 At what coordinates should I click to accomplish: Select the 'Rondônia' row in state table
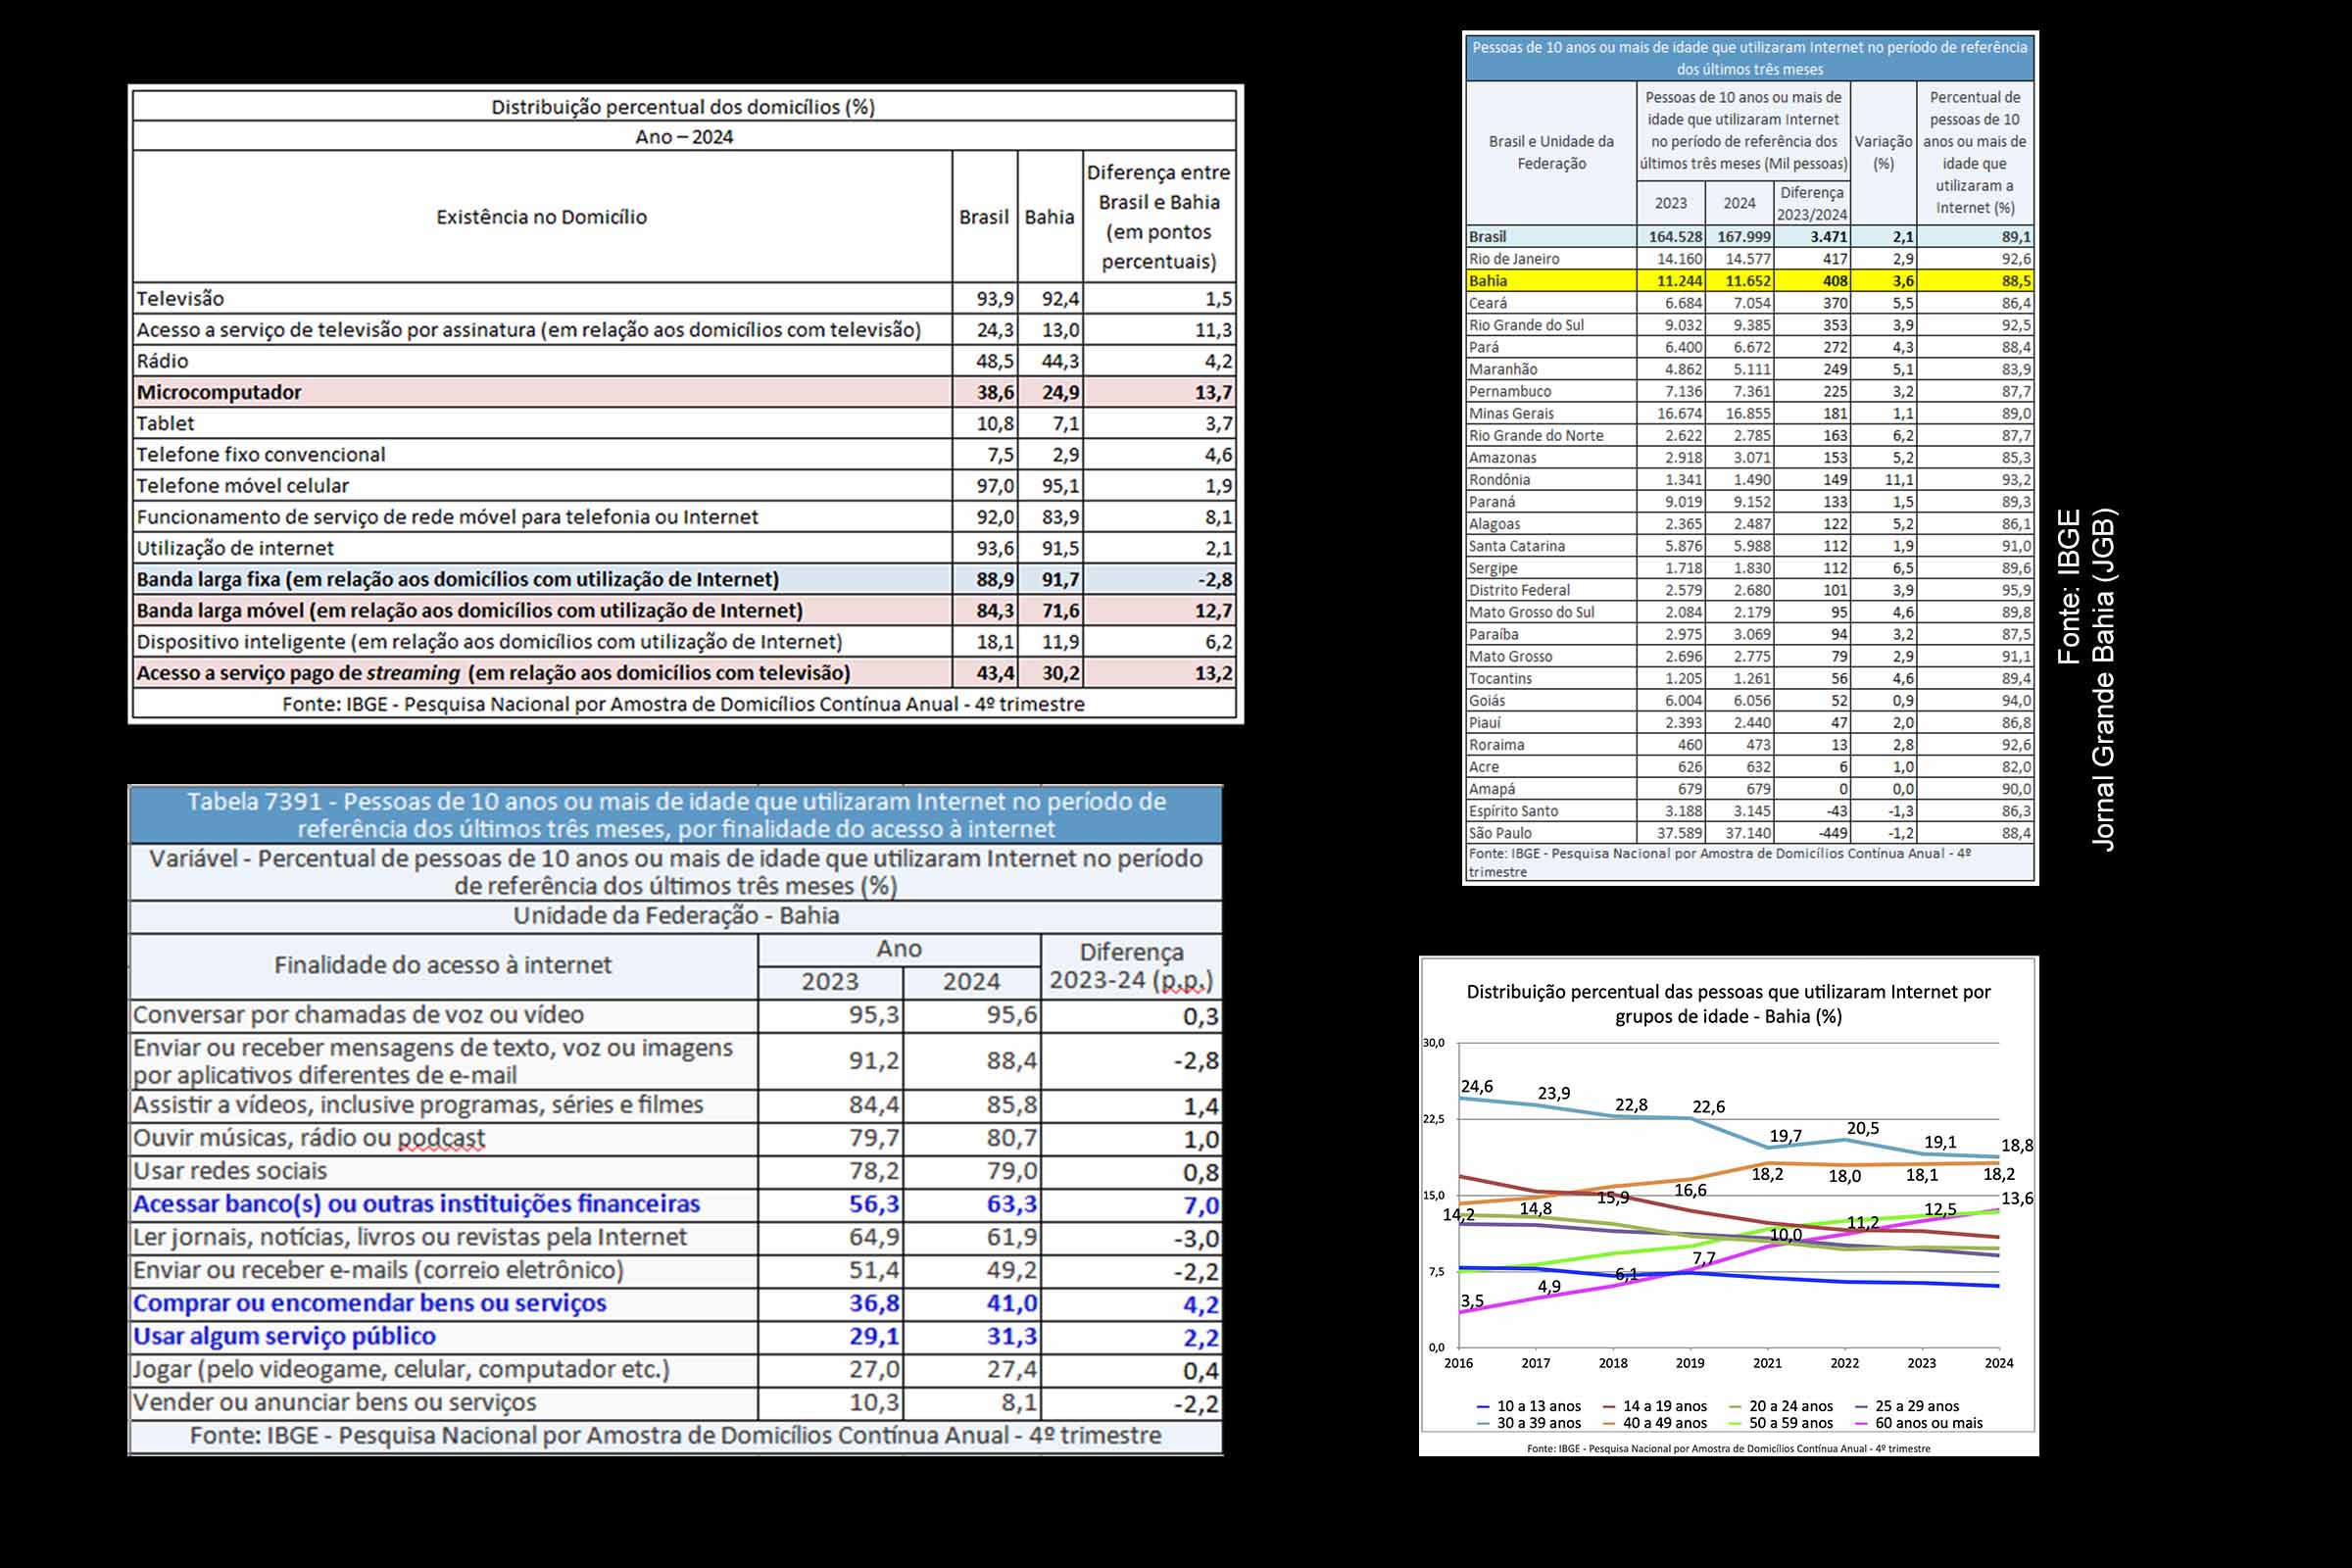(x=1750, y=480)
